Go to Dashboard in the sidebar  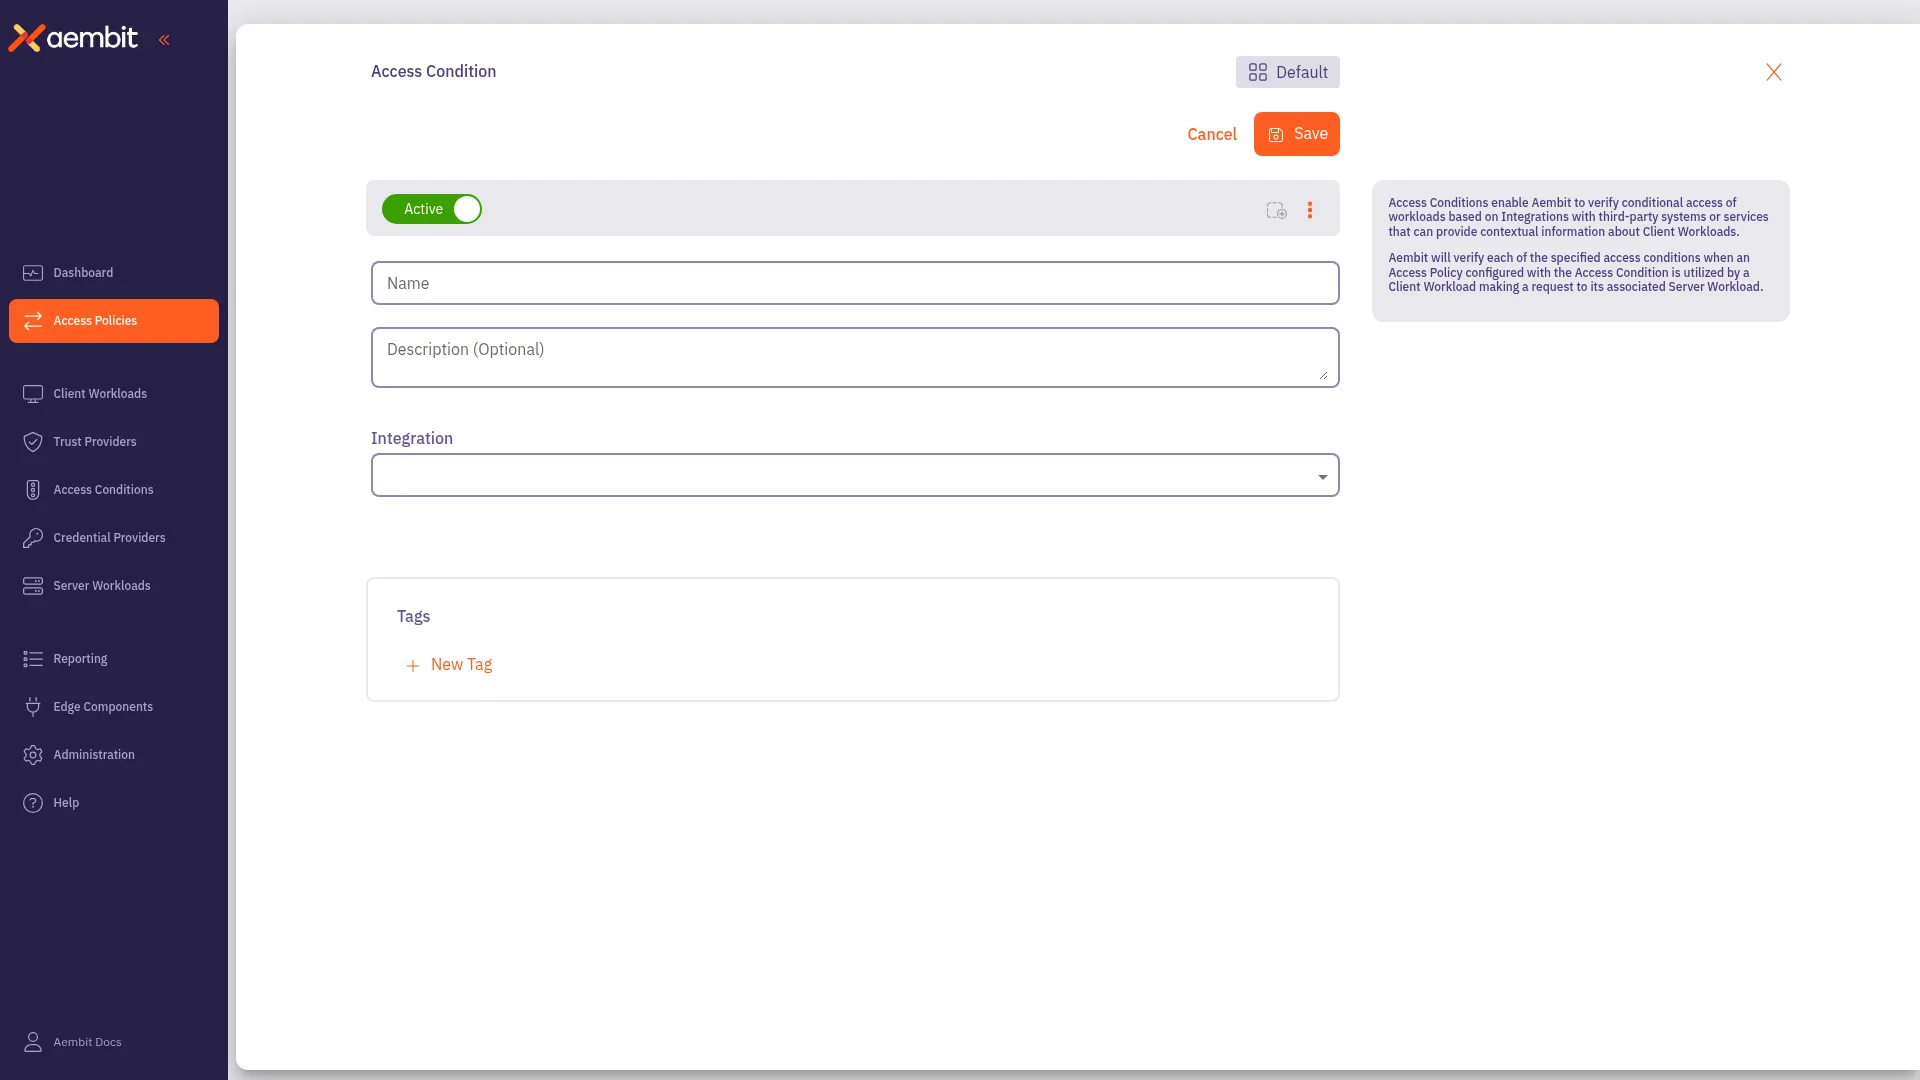(x=83, y=273)
